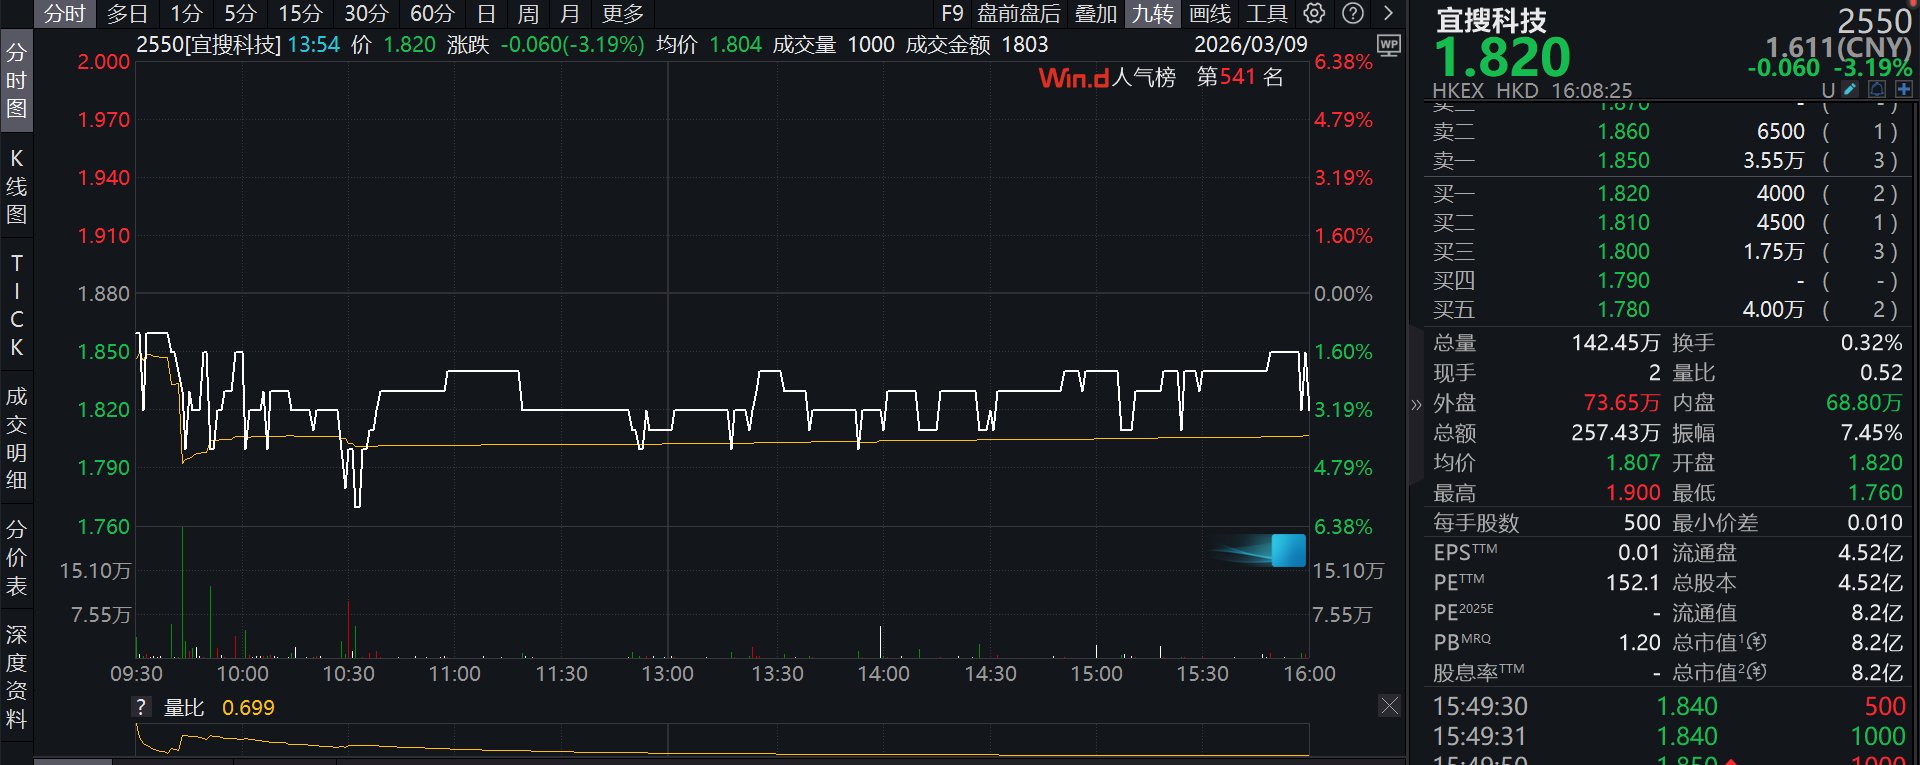Open 分时图 in the left sidebar

click(16, 80)
